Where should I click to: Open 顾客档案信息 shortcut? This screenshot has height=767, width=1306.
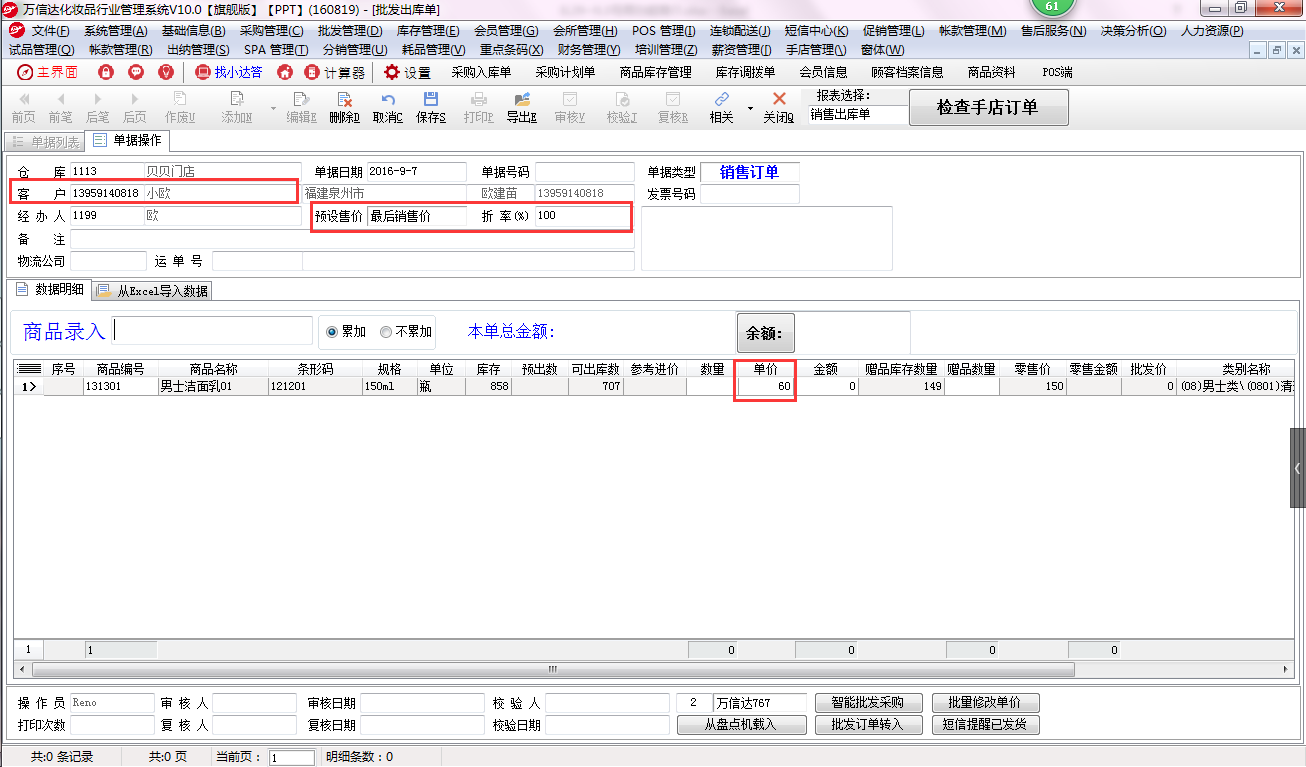click(907, 72)
